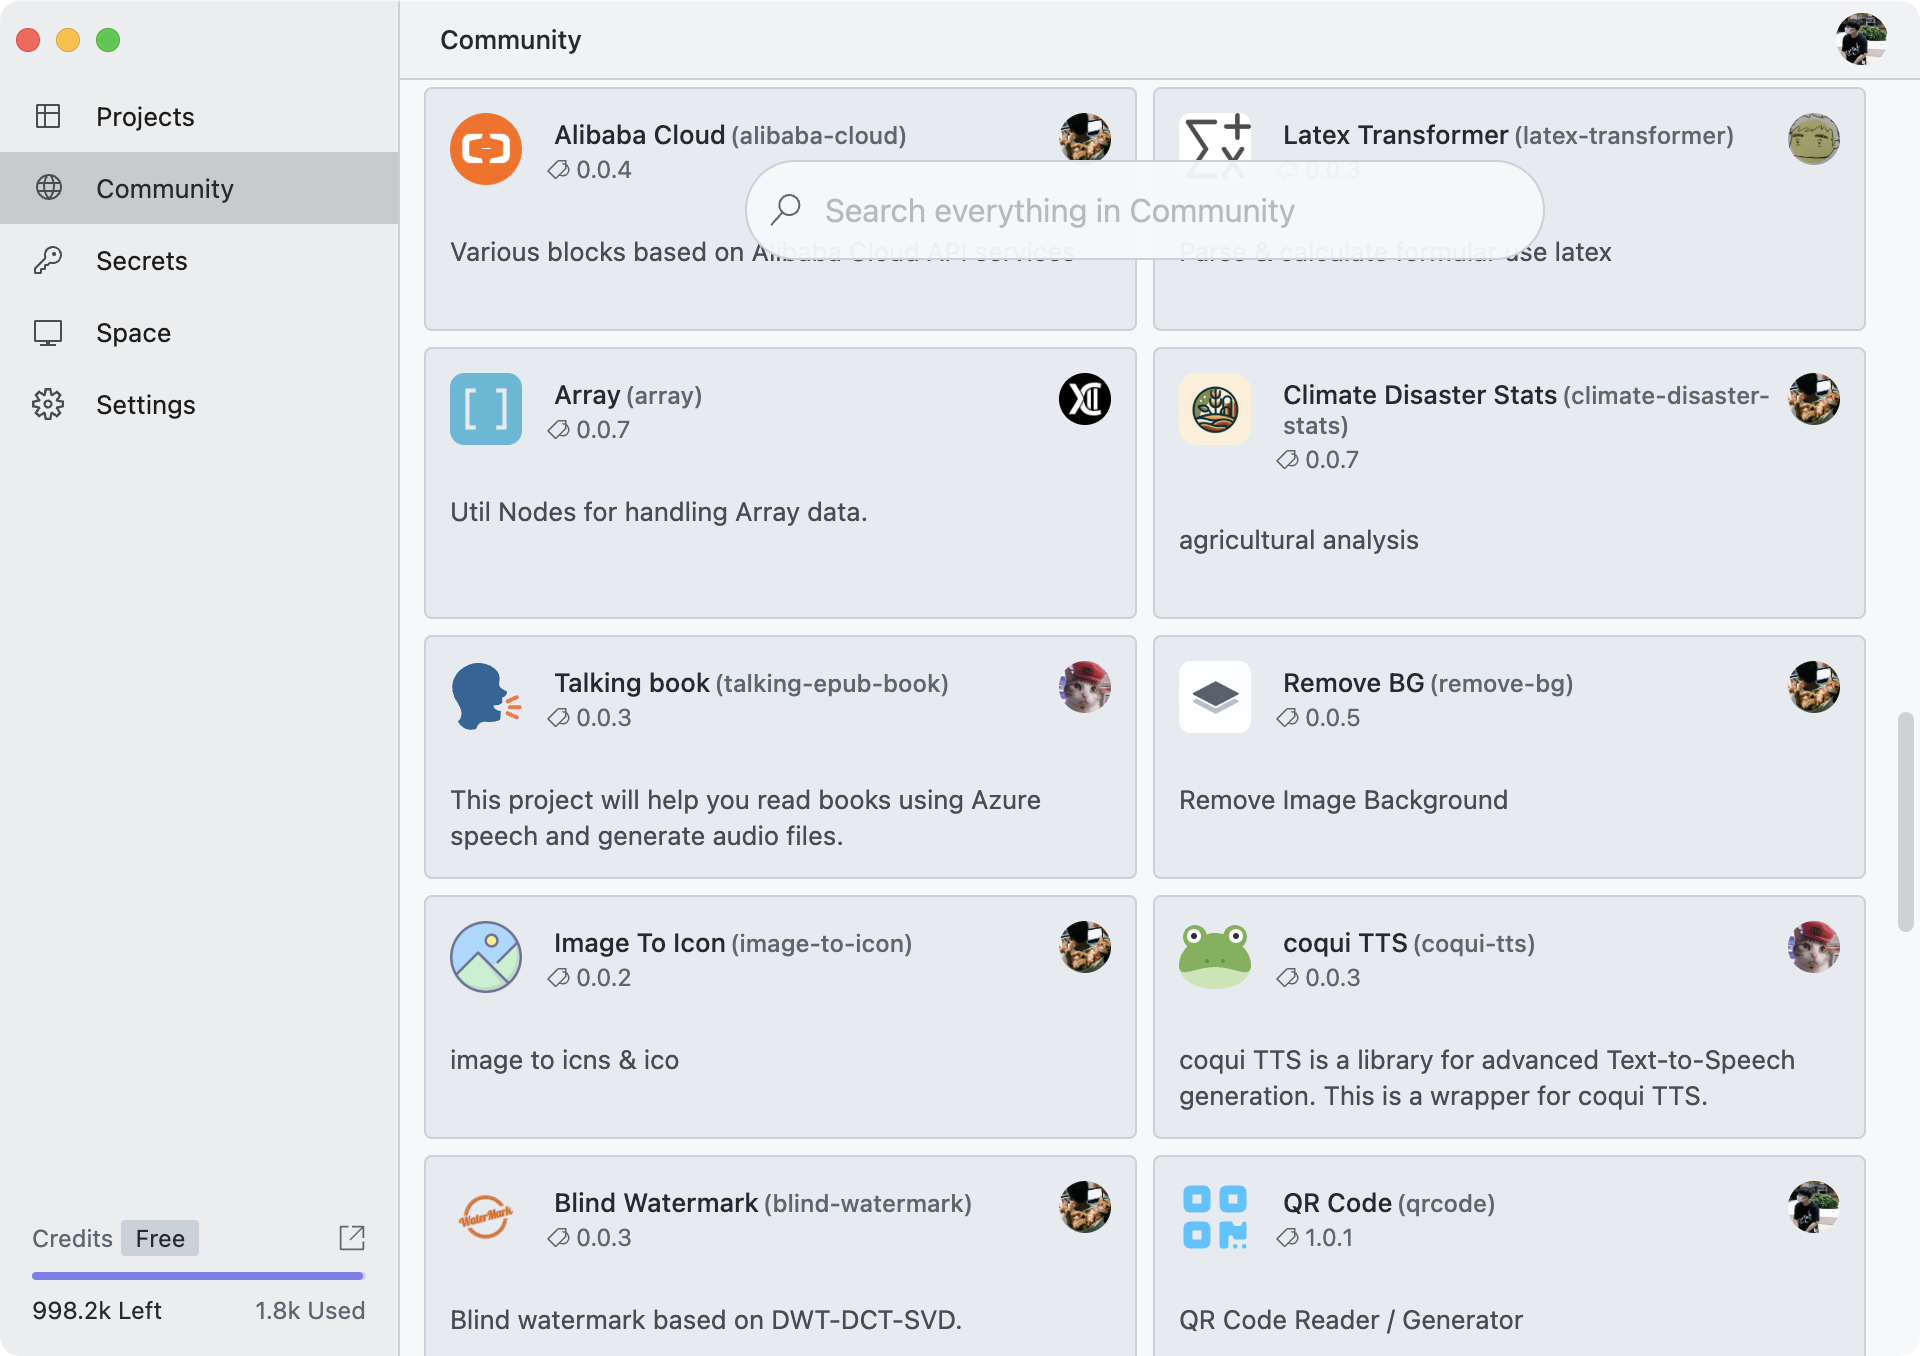Go to the Secrets sidebar item

(x=141, y=261)
